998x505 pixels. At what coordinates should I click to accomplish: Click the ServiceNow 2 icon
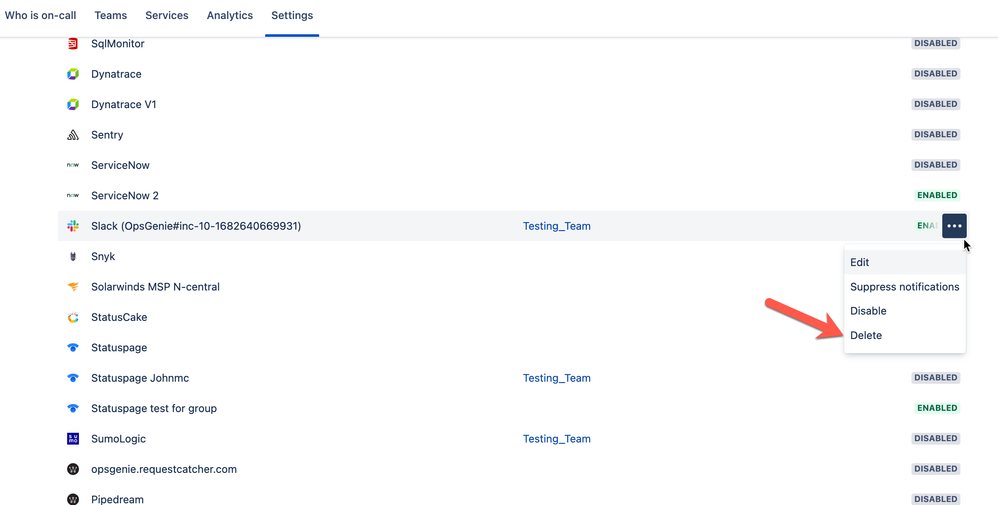coord(73,196)
